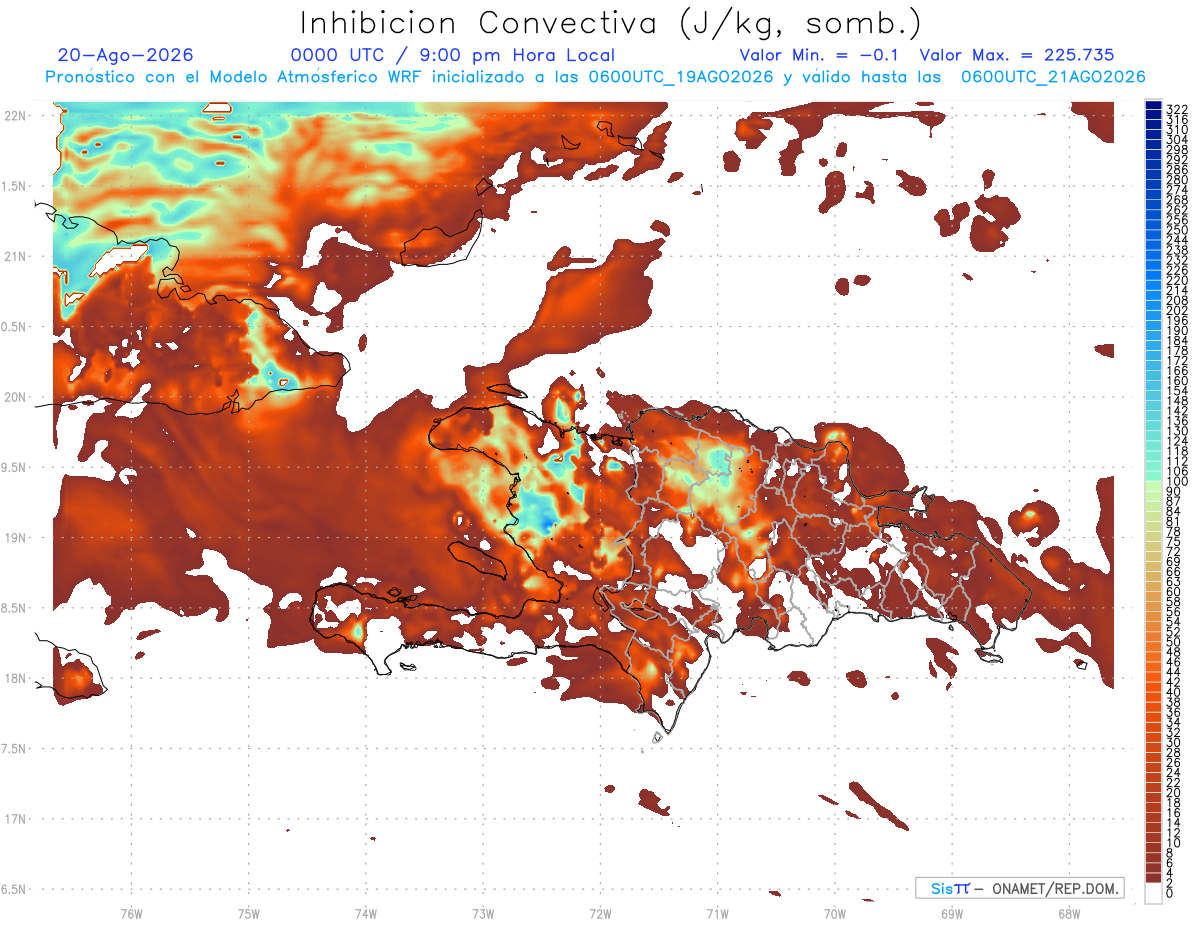Viewport: 1200px width, 927px height.
Task: Click the '0.5N' latitude label
Action: [15, 327]
